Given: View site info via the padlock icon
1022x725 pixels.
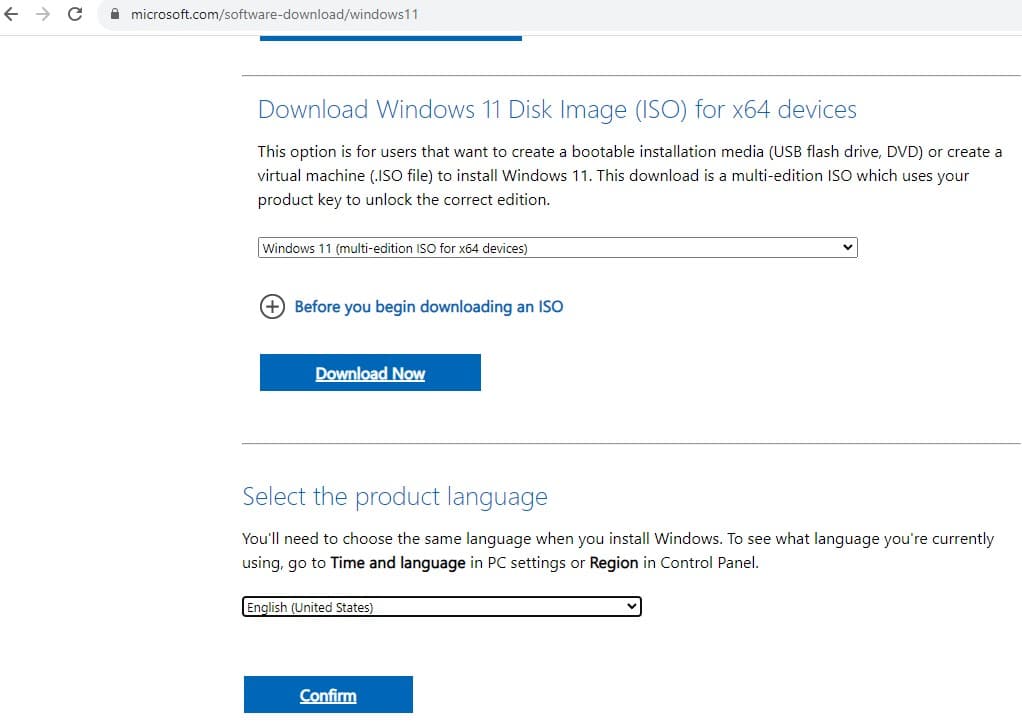Looking at the screenshot, I should [113, 15].
